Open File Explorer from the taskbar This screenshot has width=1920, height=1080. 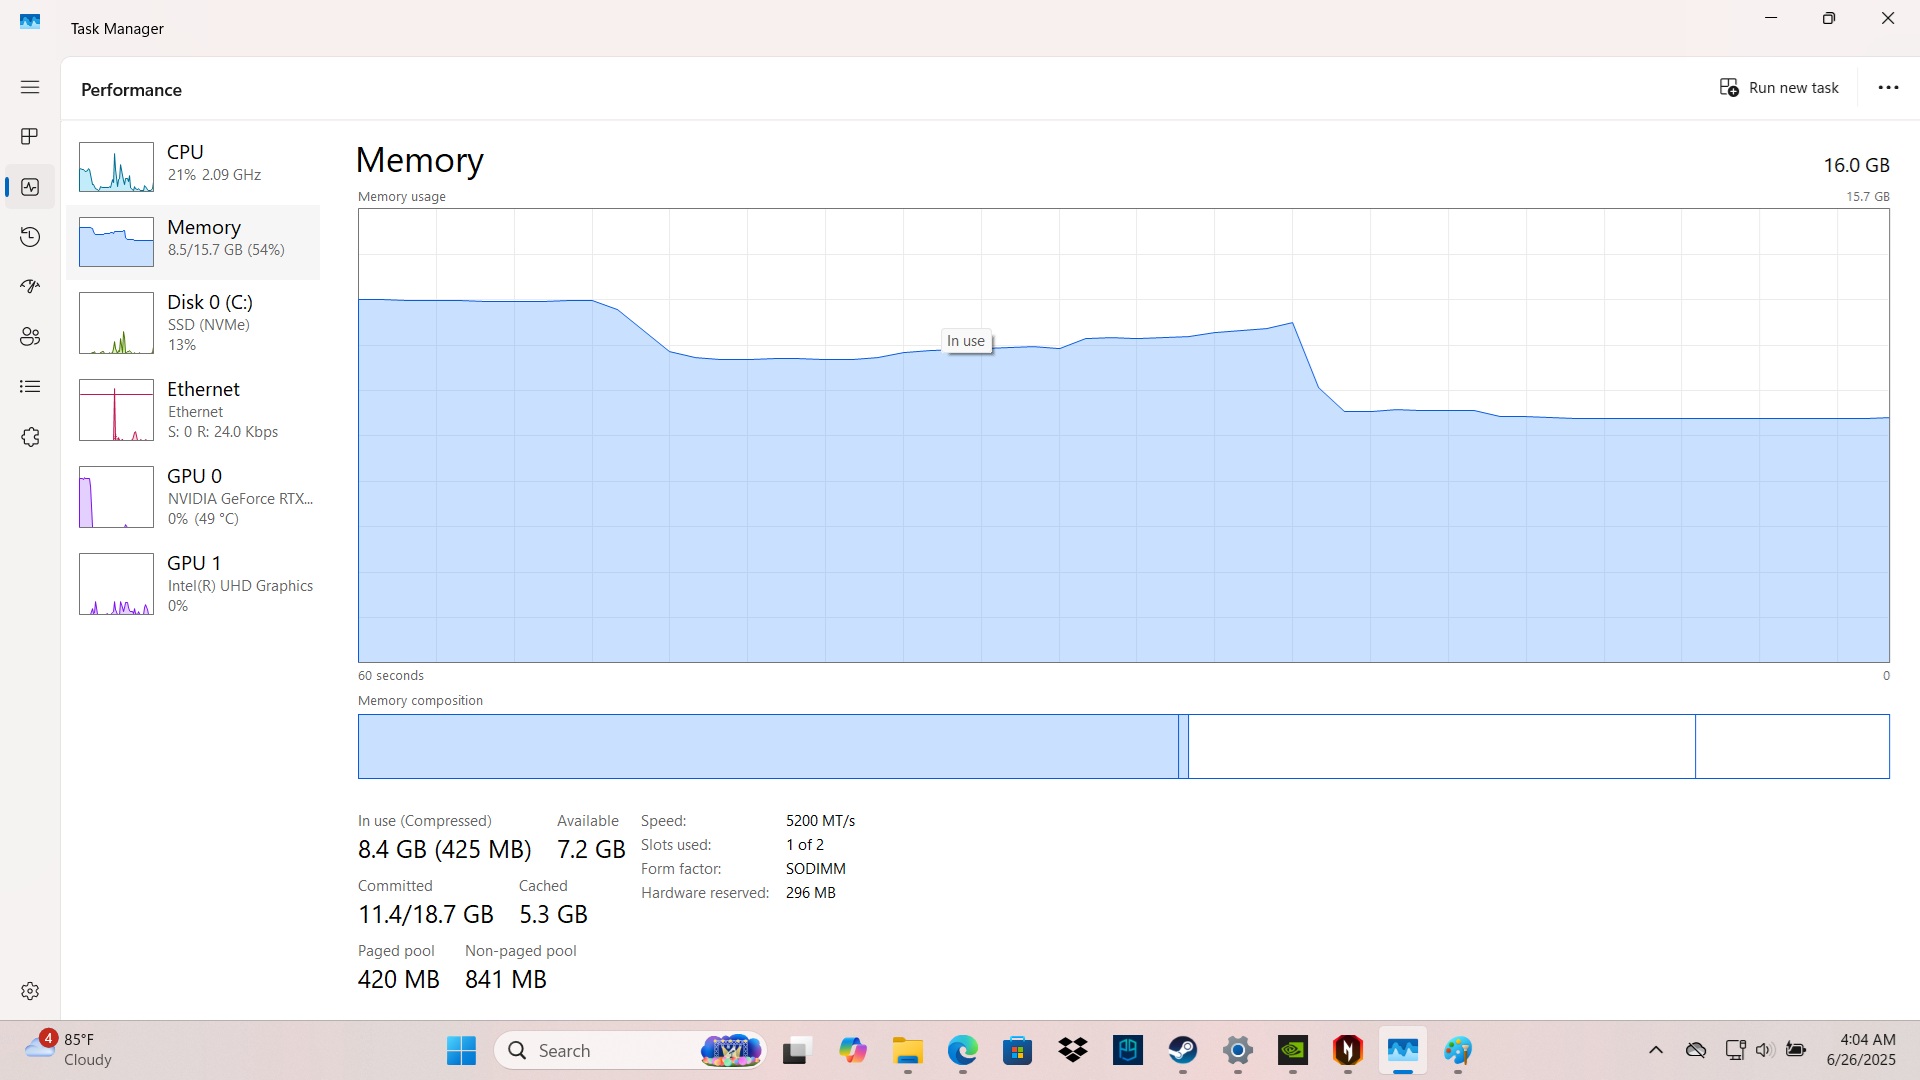(908, 1051)
